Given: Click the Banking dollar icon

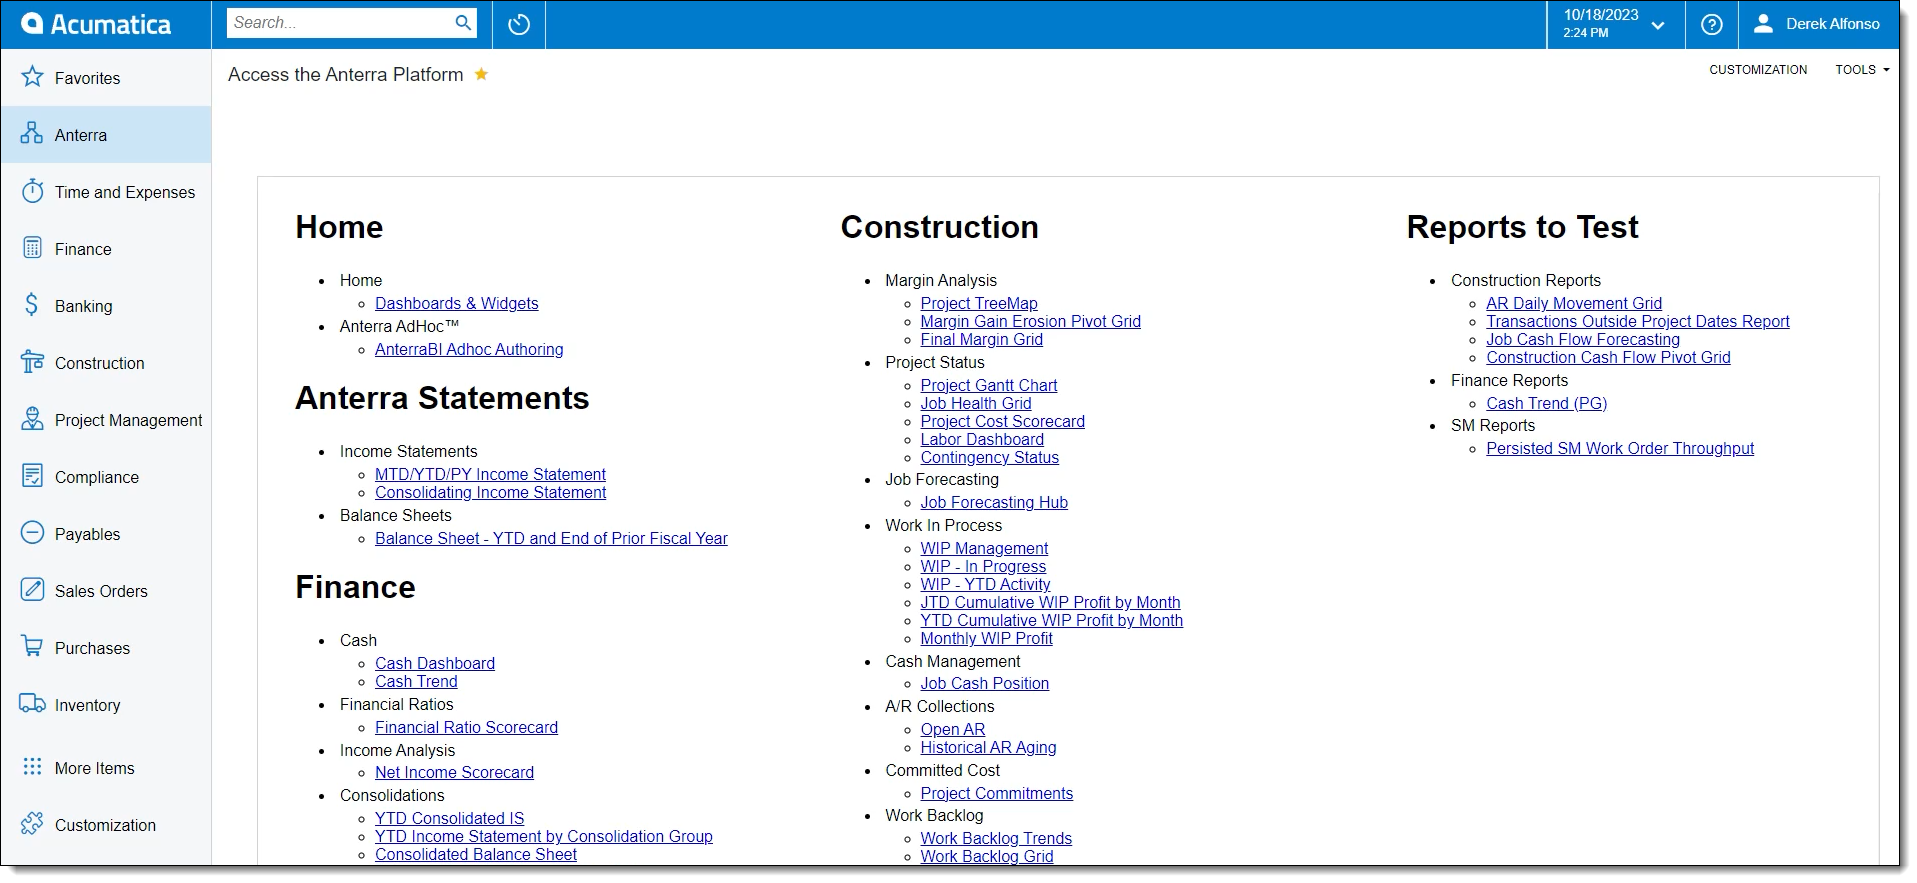Looking at the screenshot, I should point(32,305).
